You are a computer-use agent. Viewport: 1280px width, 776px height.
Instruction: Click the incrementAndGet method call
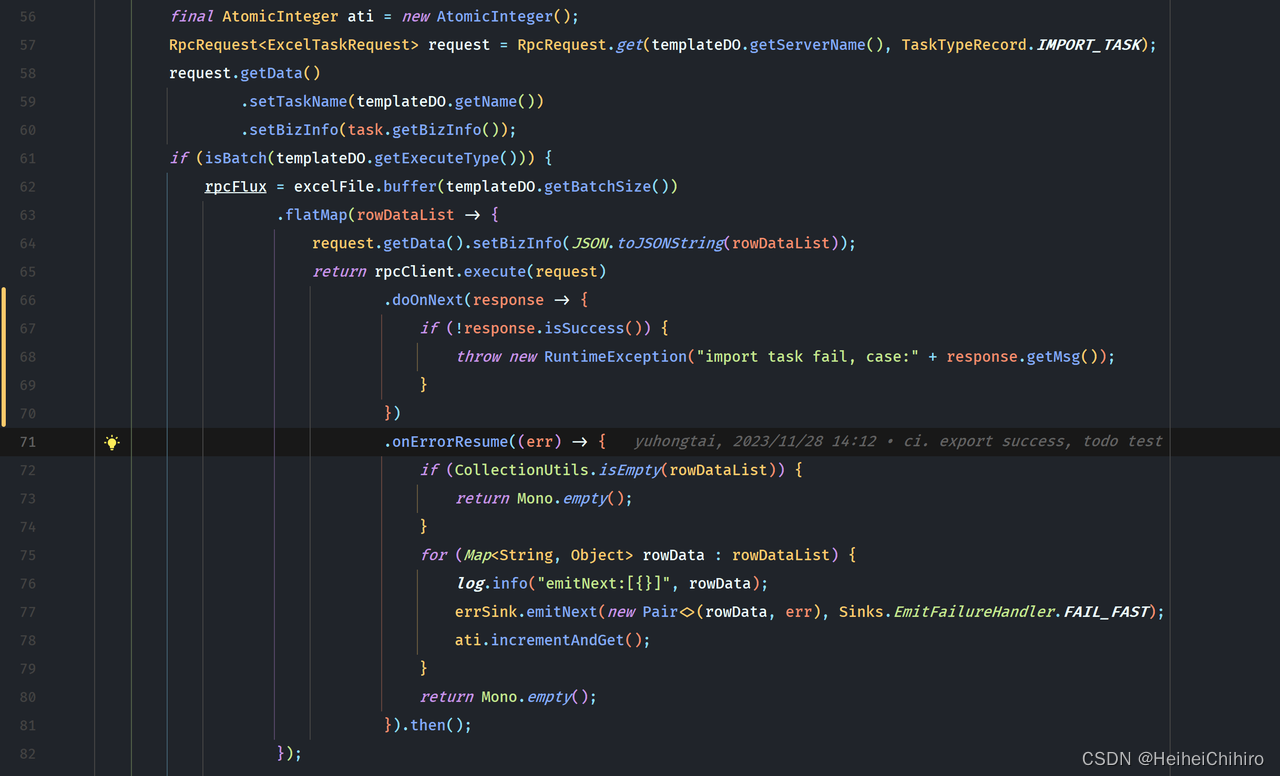(557, 640)
